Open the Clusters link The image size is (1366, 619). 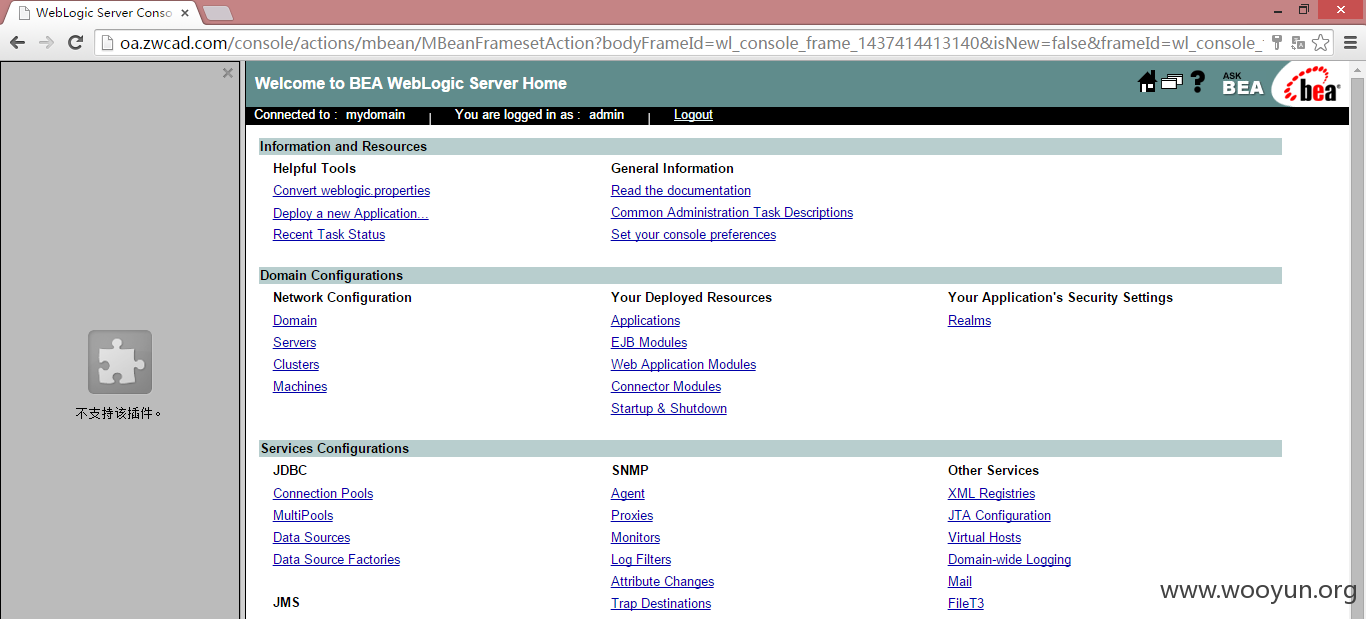(296, 364)
